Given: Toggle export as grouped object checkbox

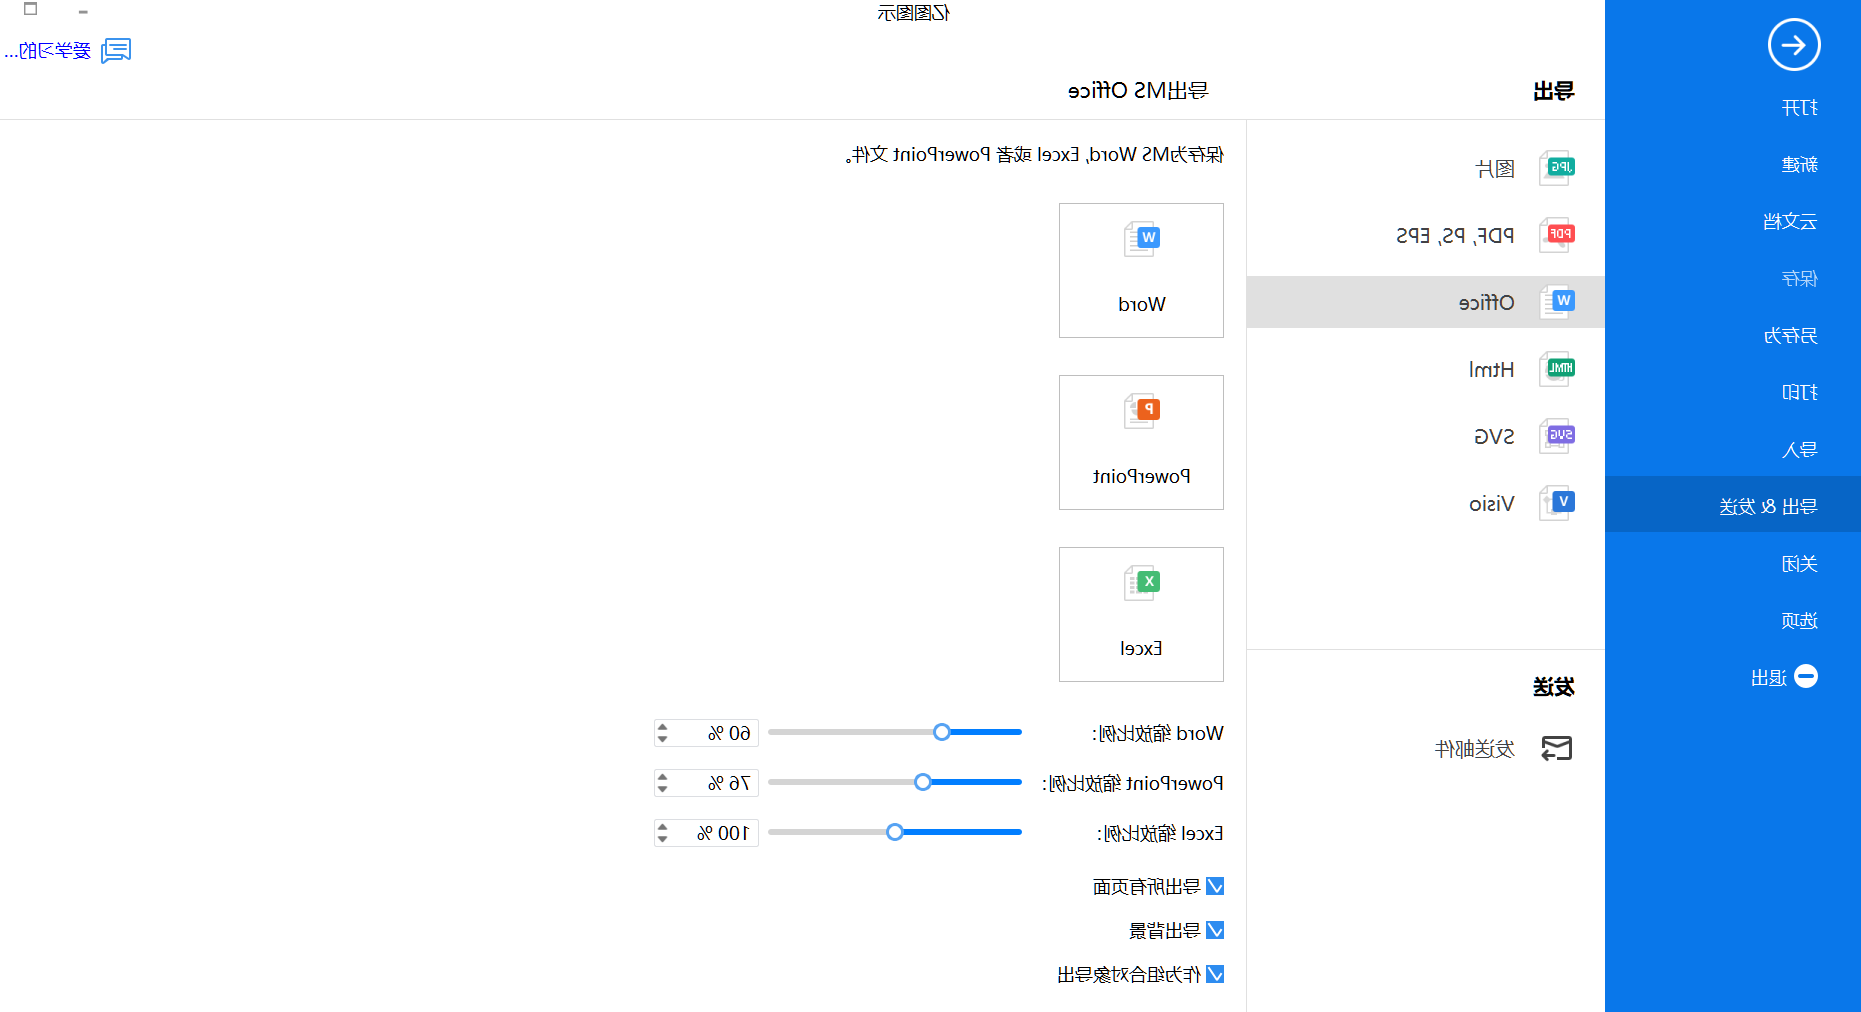Looking at the screenshot, I should (1215, 974).
